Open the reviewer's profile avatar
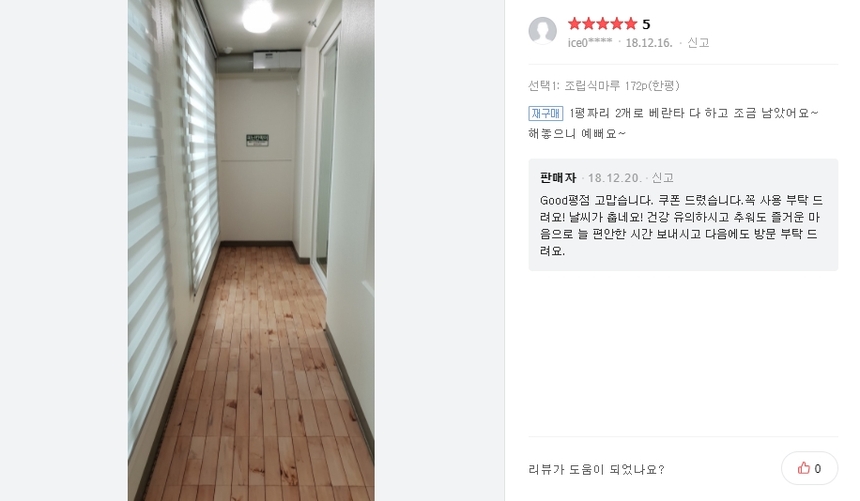The height and width of the screenshot is (501, 860). coord(542,31)
